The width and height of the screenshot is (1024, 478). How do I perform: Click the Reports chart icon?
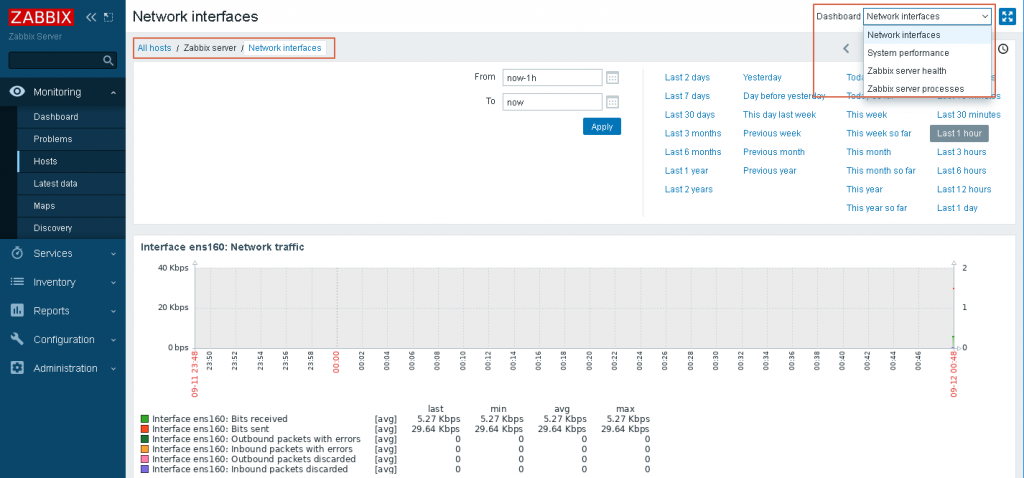click(18, 311)
